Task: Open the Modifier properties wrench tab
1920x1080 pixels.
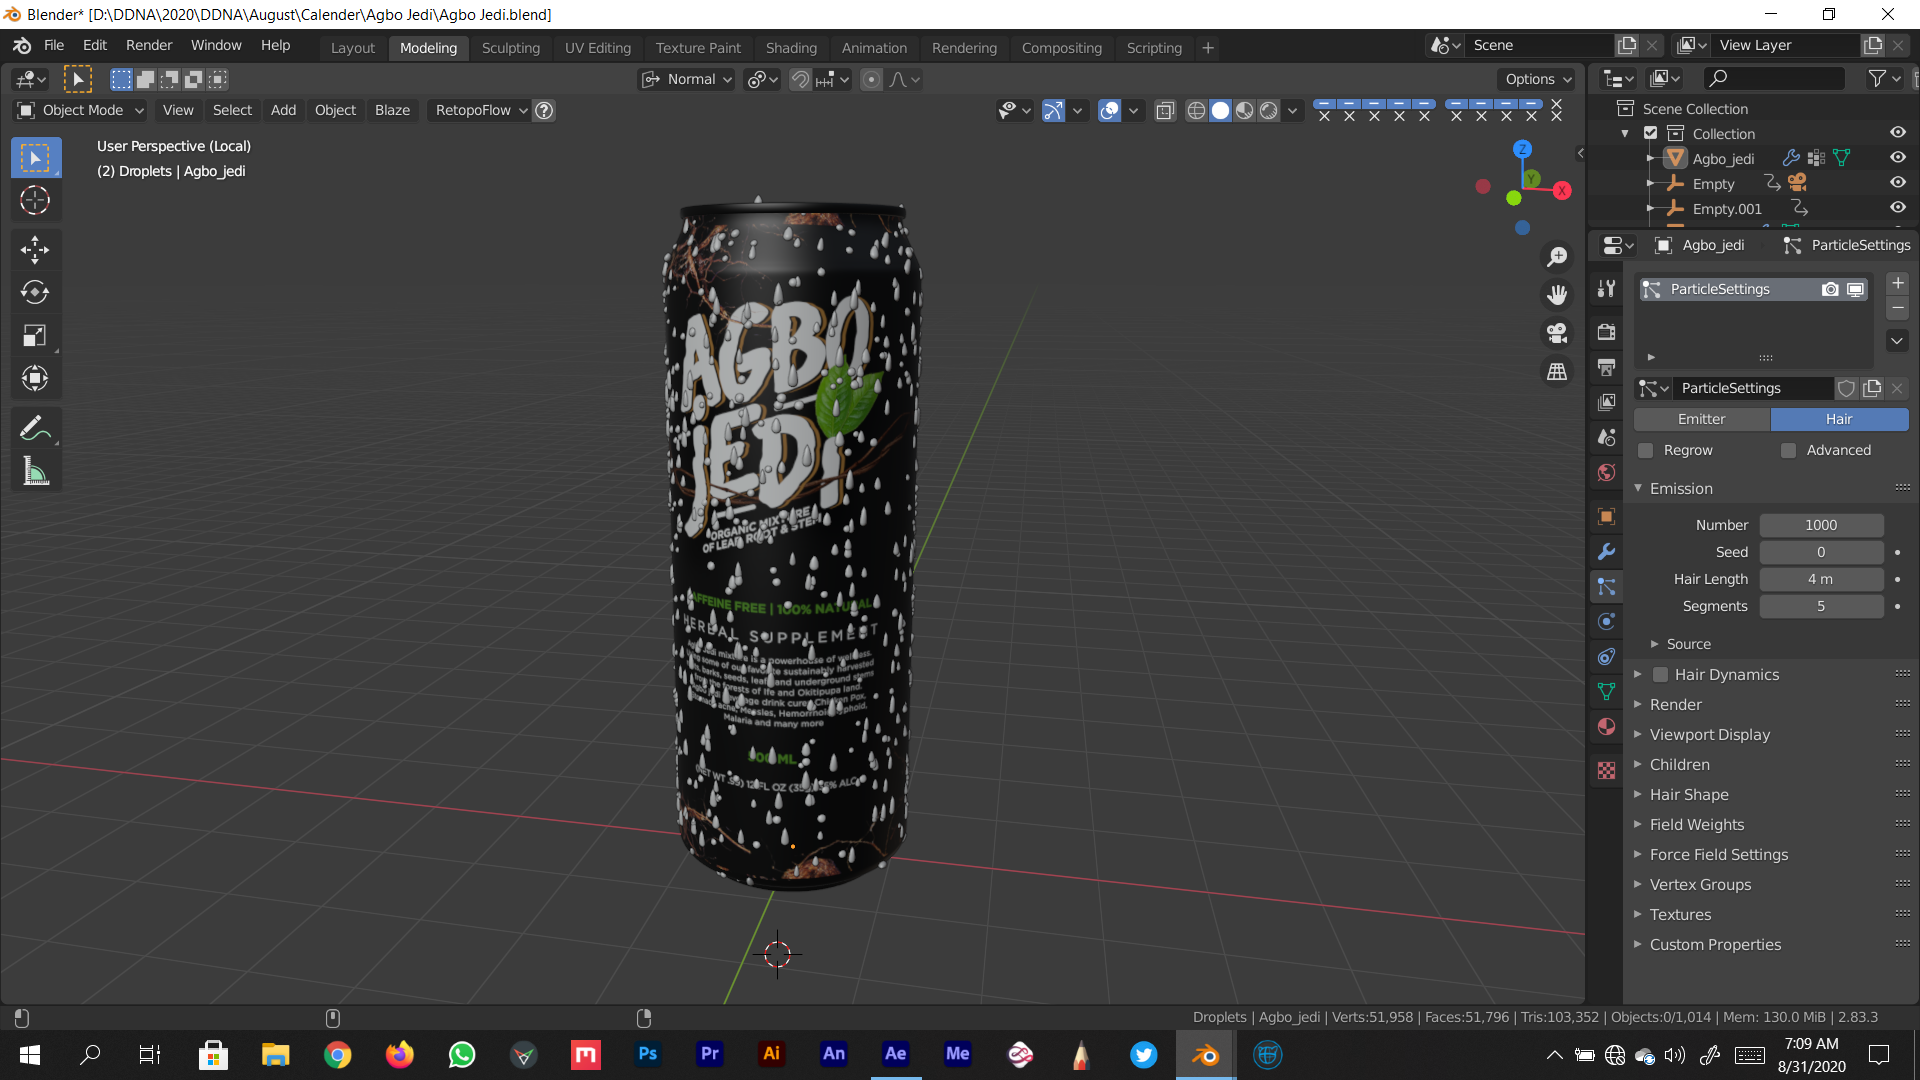Action: click(1606, 552)
